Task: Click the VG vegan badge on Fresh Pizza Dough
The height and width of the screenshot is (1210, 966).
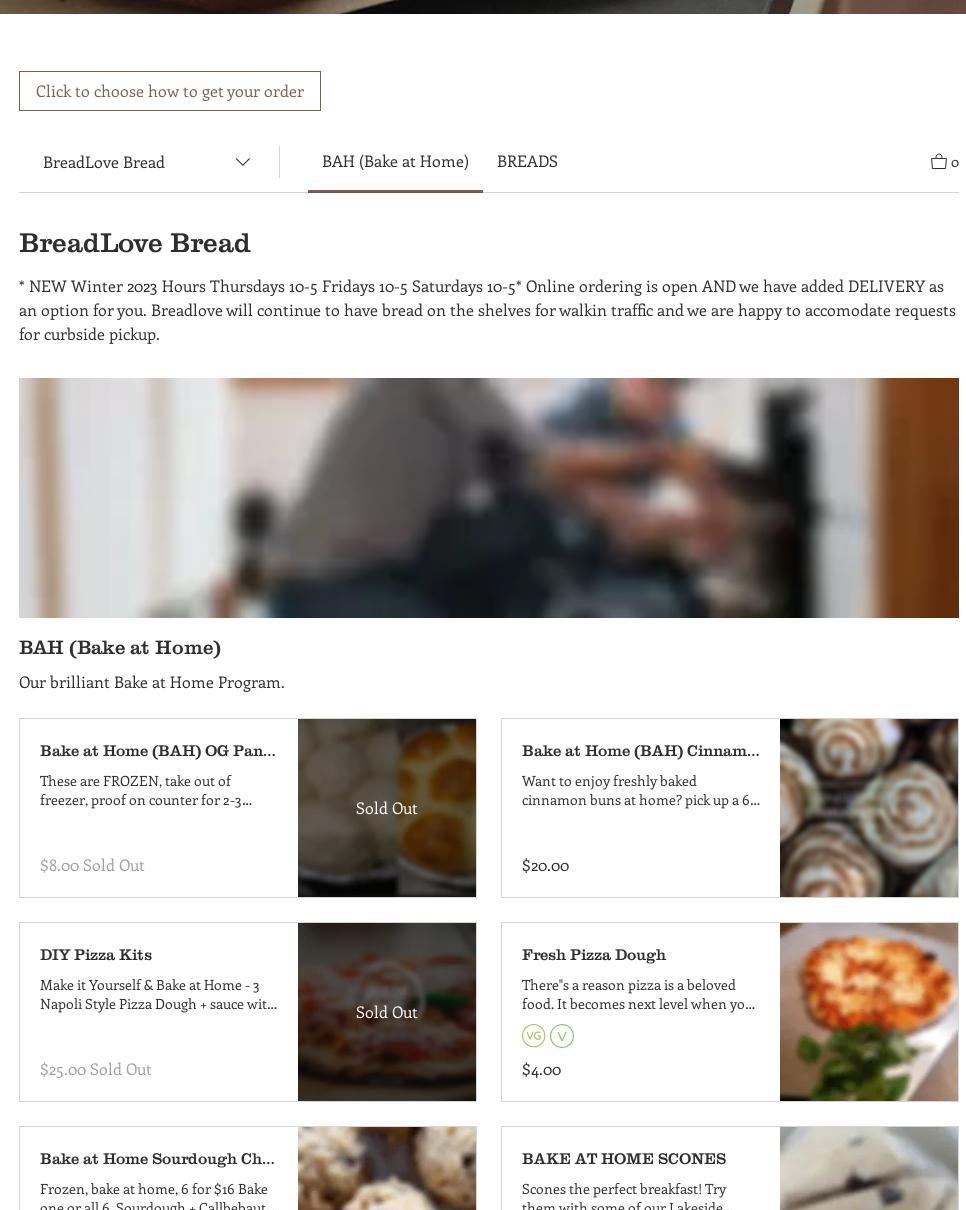Action: [x=534, y=1036]
